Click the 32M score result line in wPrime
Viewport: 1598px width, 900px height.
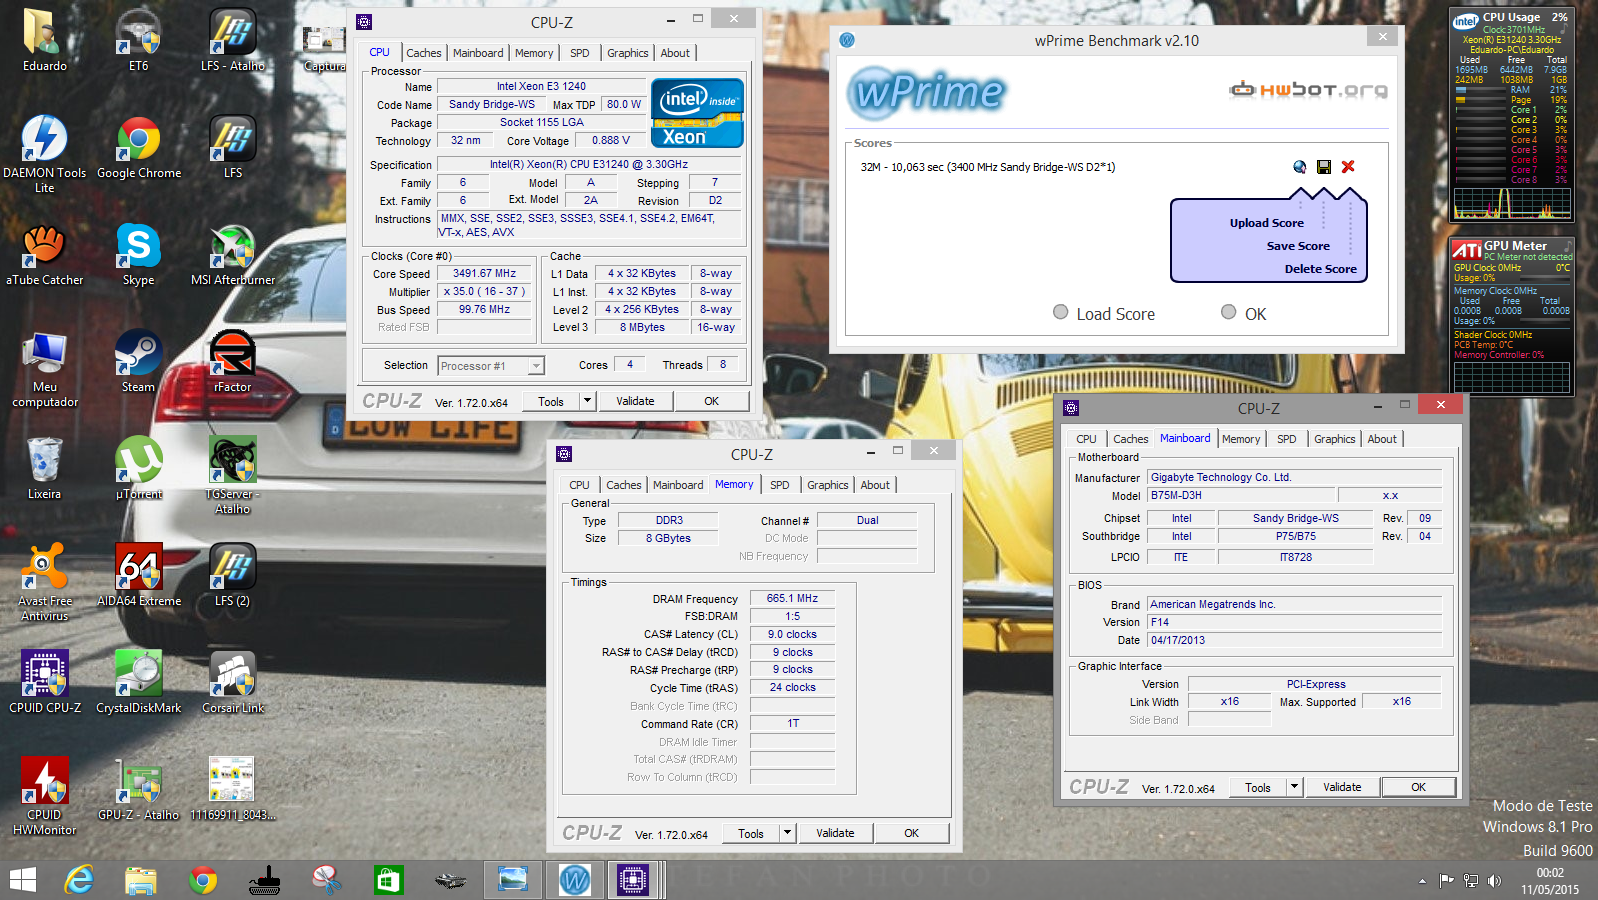pos(988,167)
